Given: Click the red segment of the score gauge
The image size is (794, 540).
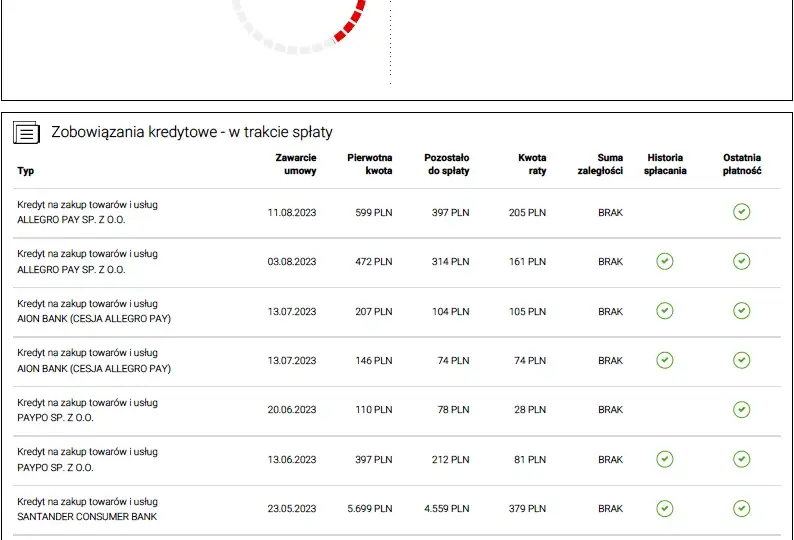Looking at the screenshot, I should pos(351,21).
